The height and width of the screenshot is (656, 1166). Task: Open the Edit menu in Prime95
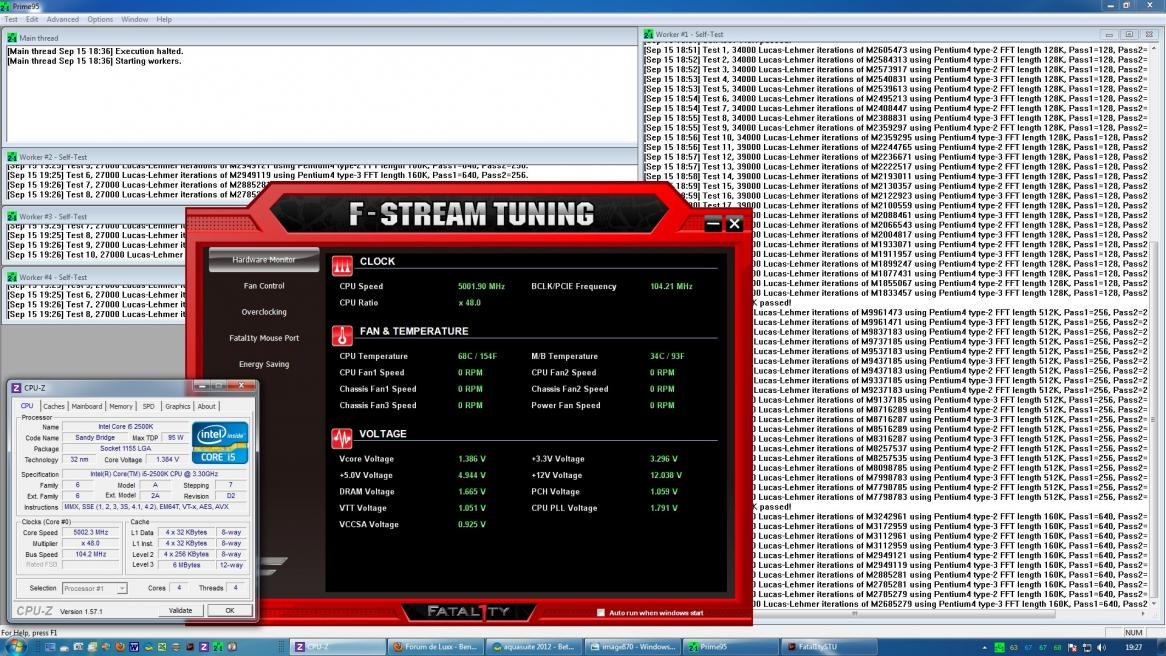32,19
